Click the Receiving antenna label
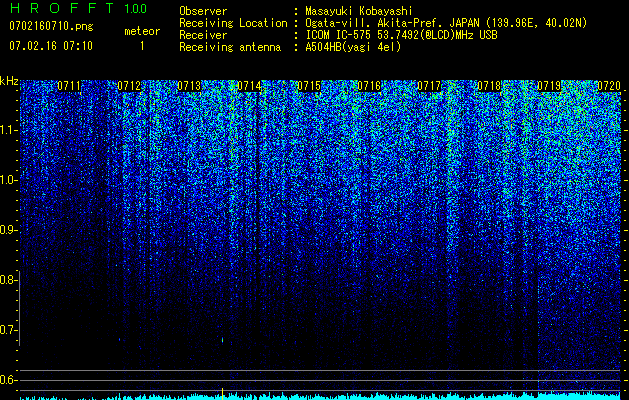Screen dimensions: 629x400 tap(230, 47)
